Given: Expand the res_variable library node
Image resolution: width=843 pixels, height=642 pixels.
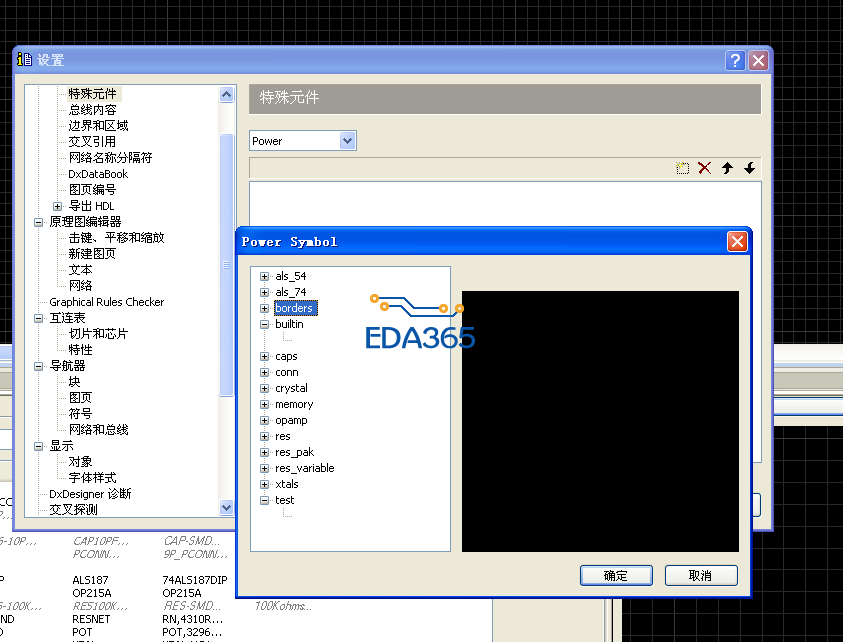Looking at the screenshot, I should [264, 468].
